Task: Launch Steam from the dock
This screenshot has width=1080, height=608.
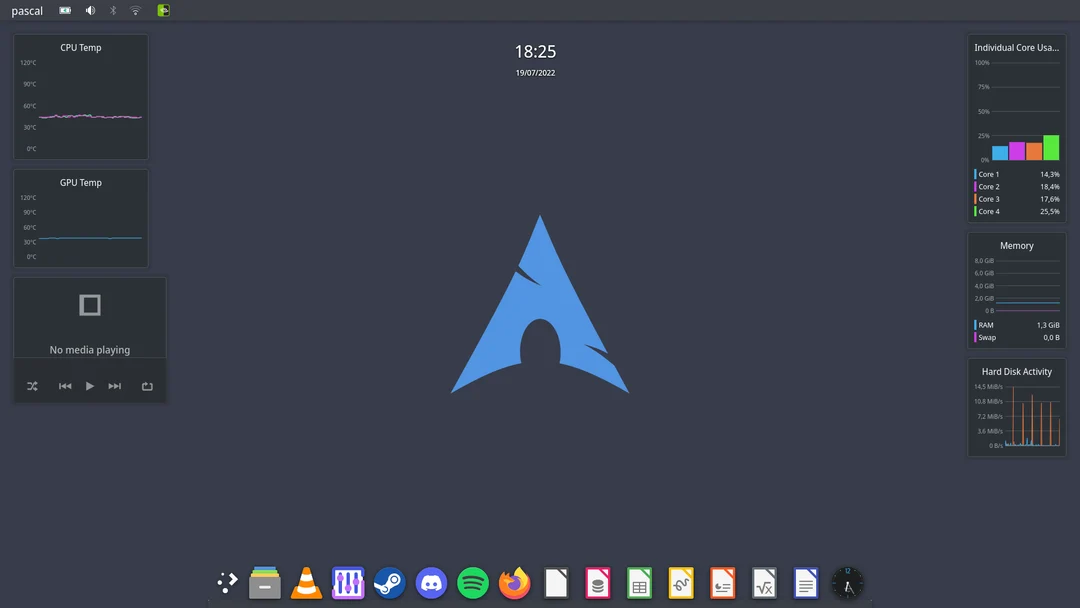Action: coord(389,583)
